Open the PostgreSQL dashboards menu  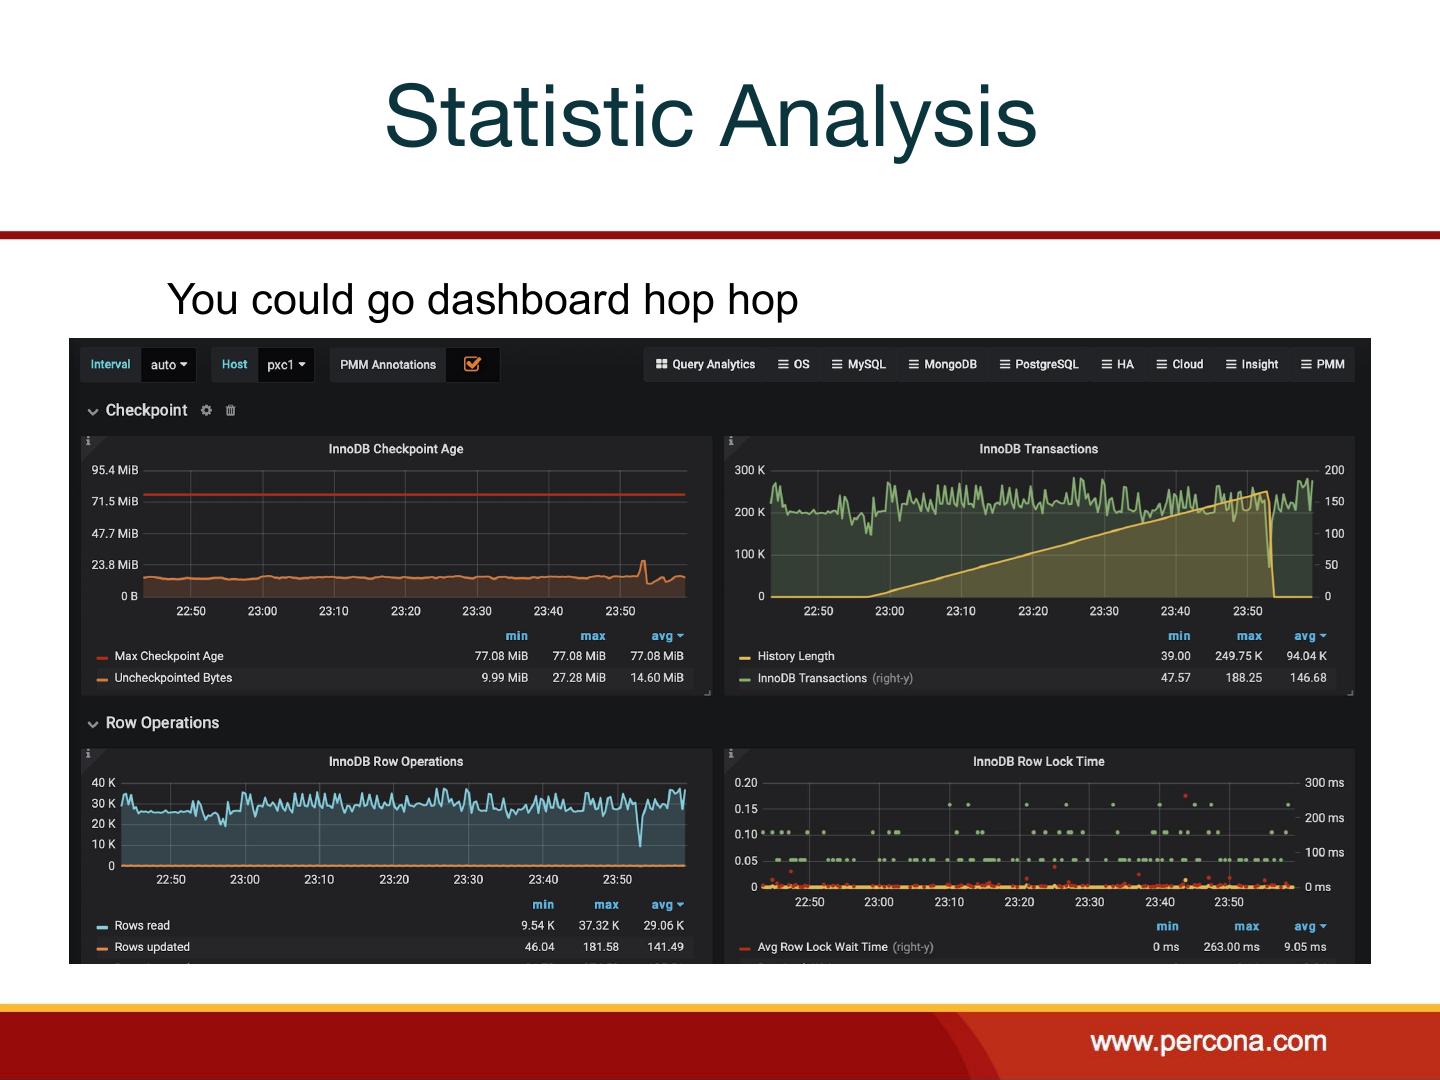point(1039,364)
